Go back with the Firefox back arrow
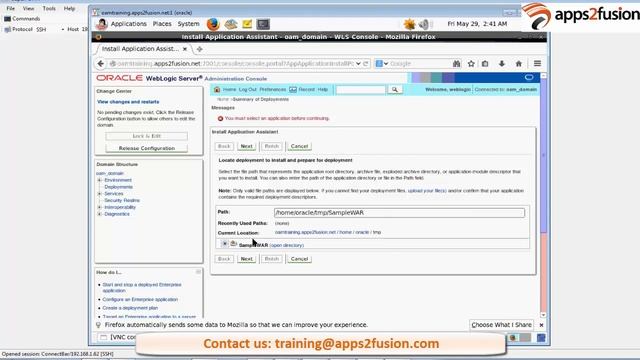Viewport: 640px width, 360px height. 101,64
